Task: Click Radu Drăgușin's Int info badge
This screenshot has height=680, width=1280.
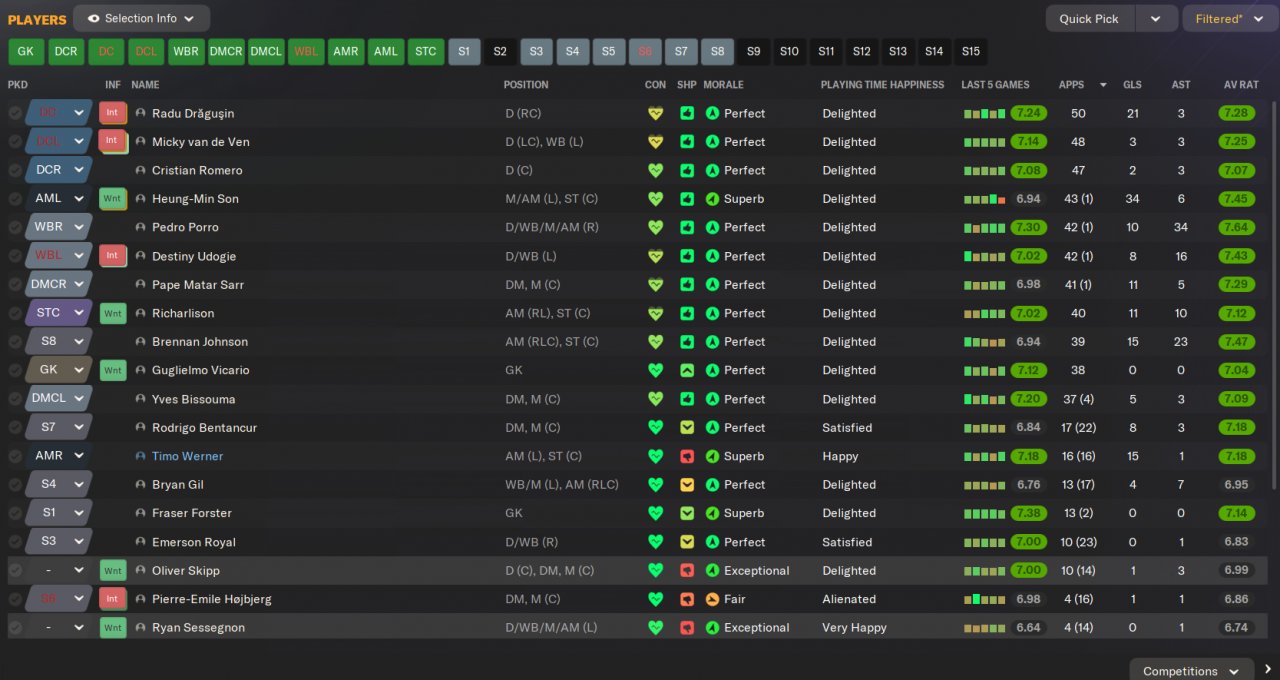Action: click(113, 113)
